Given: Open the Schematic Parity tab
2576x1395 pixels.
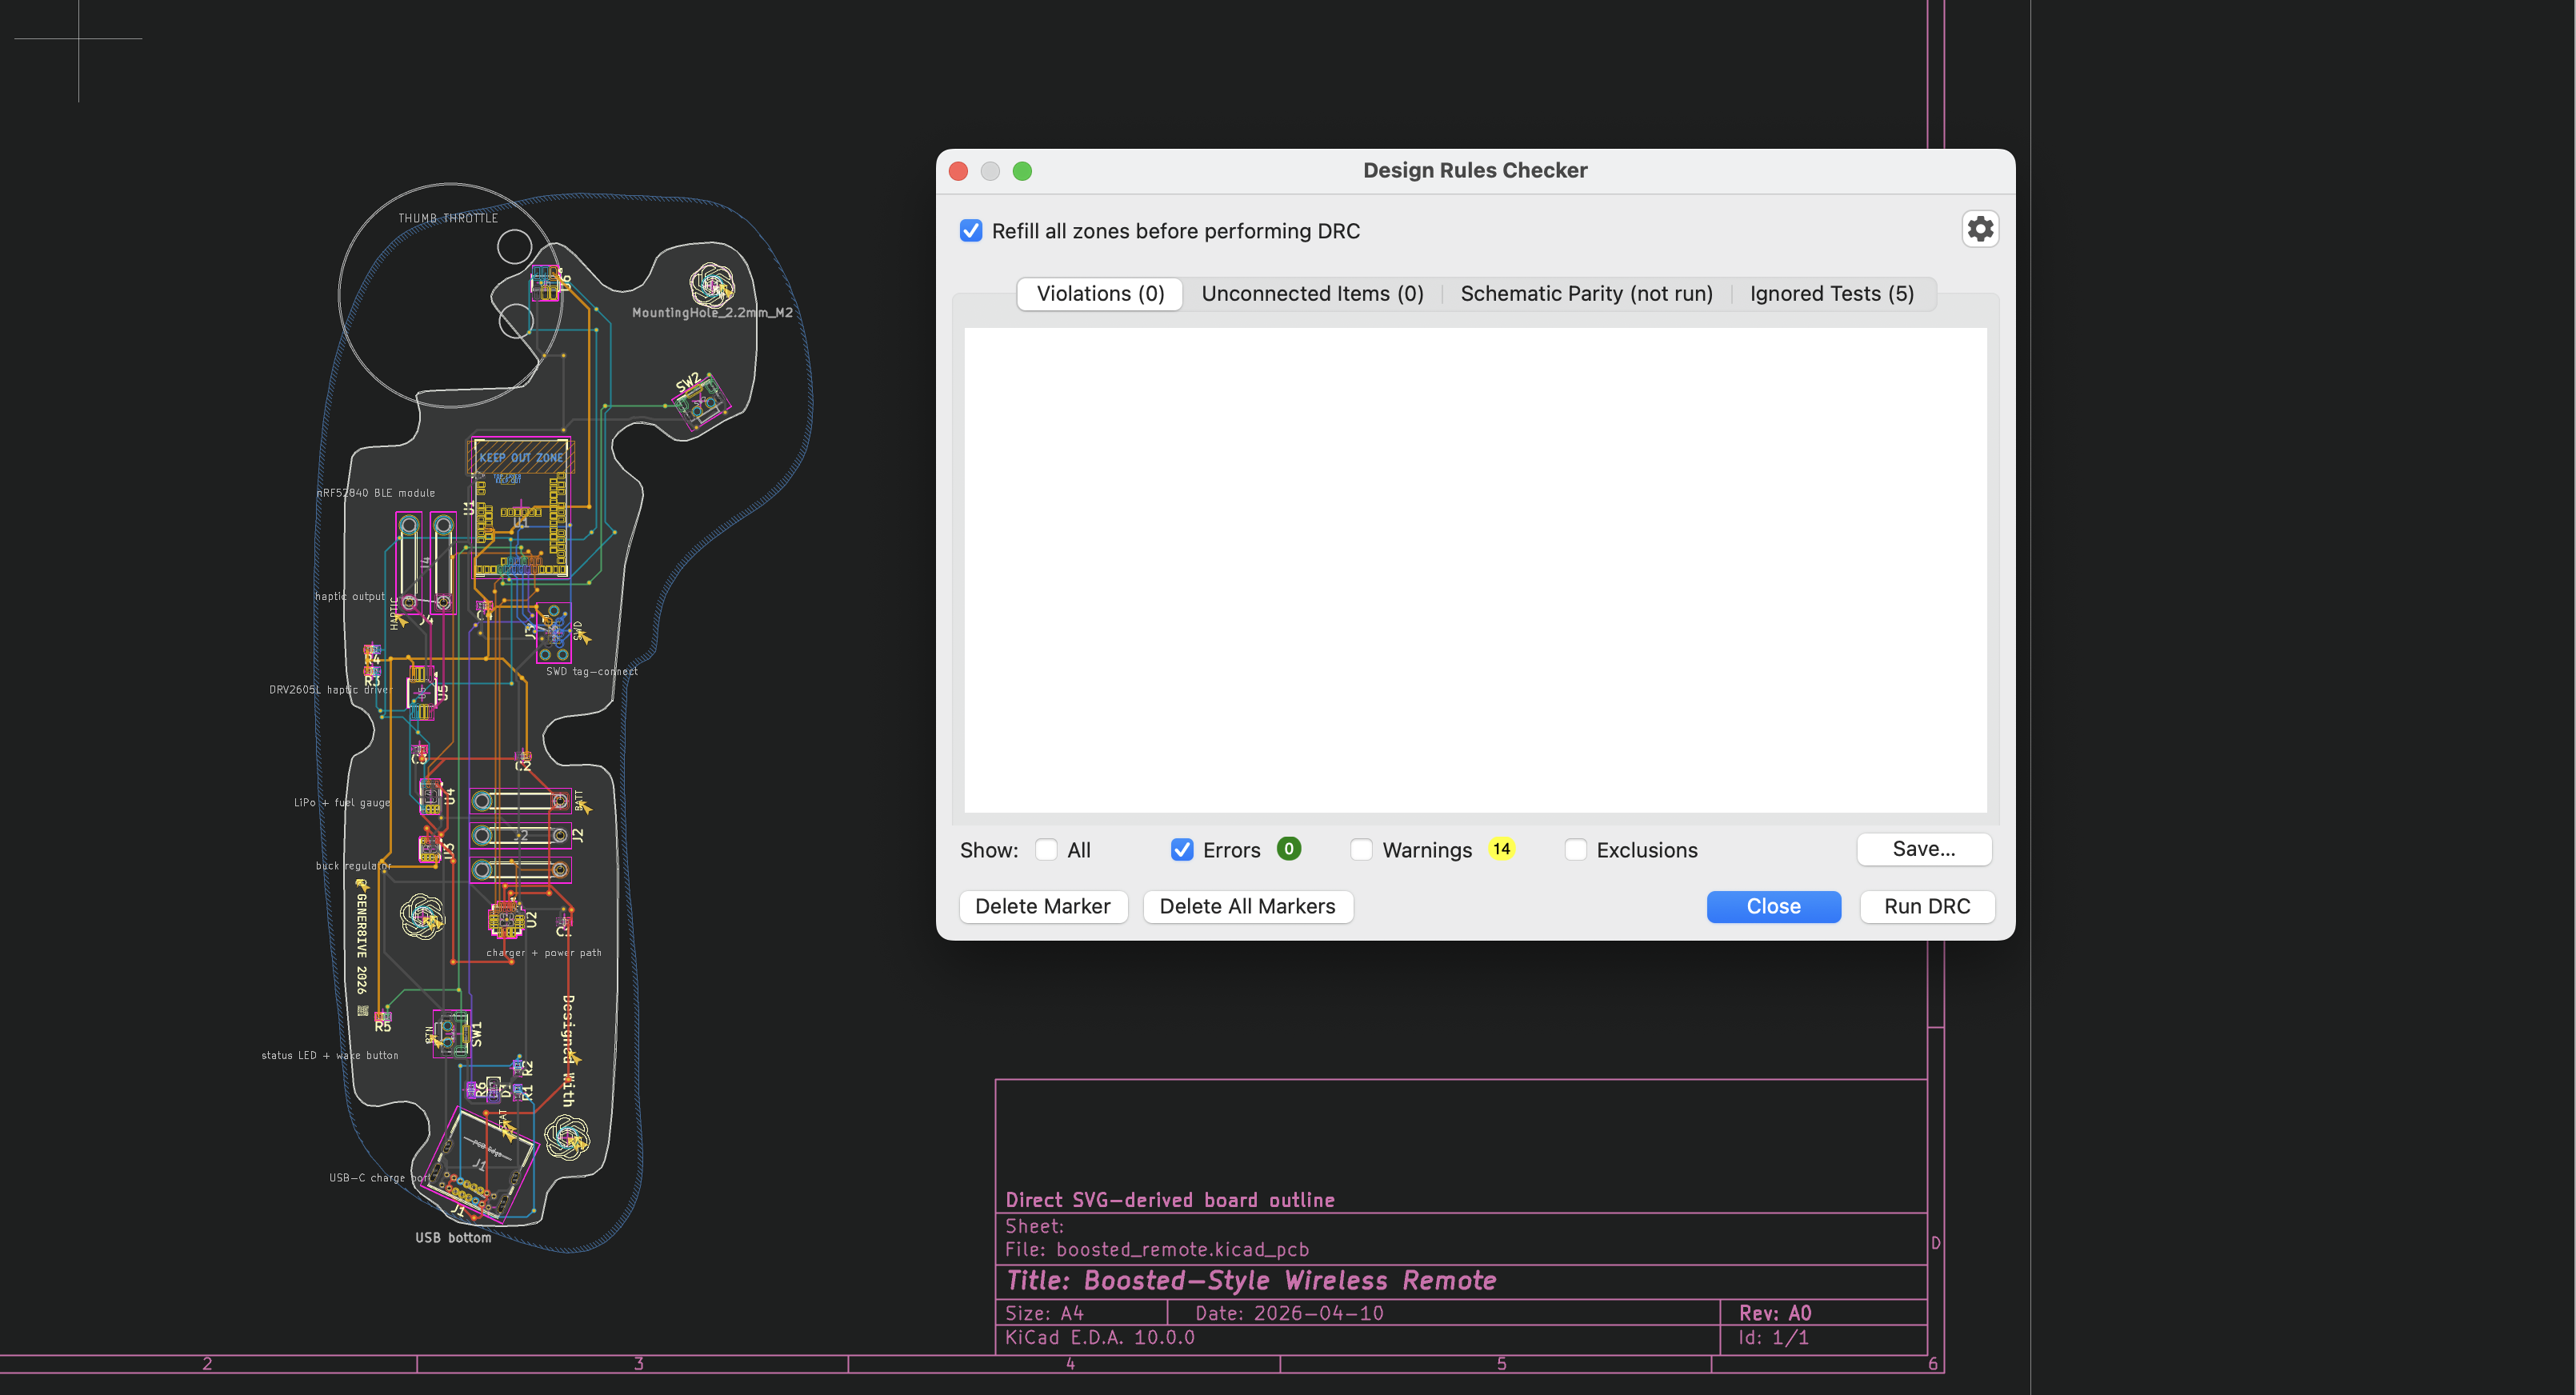Looking at the screenshot, I should tap(1586, 293).
